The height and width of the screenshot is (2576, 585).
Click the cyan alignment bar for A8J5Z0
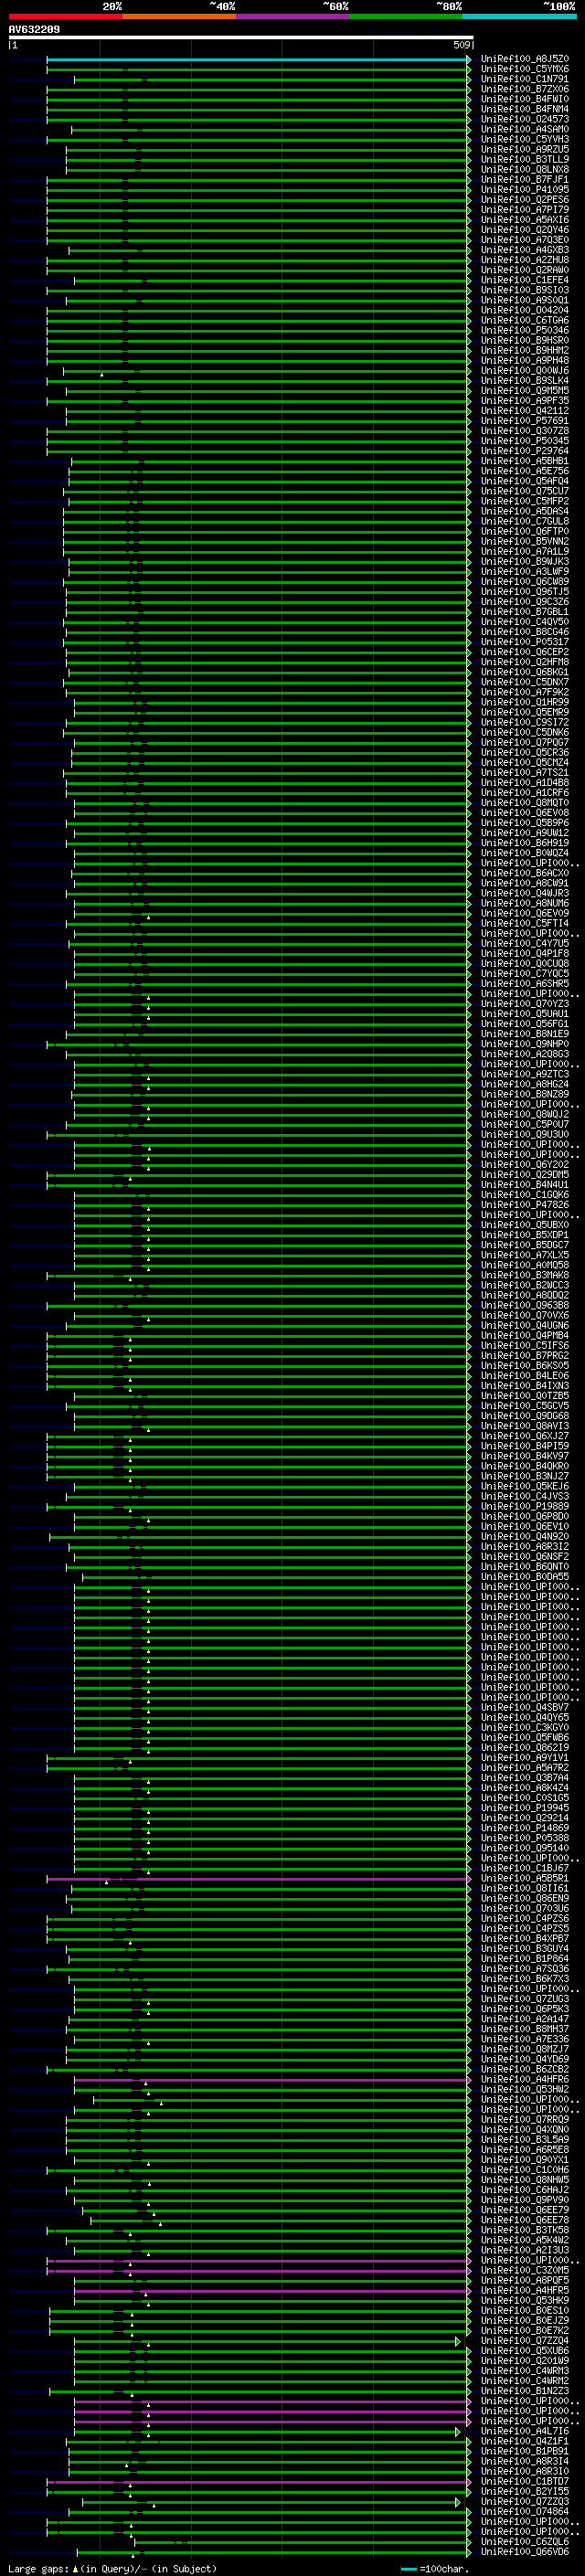[x=258, y=59]
